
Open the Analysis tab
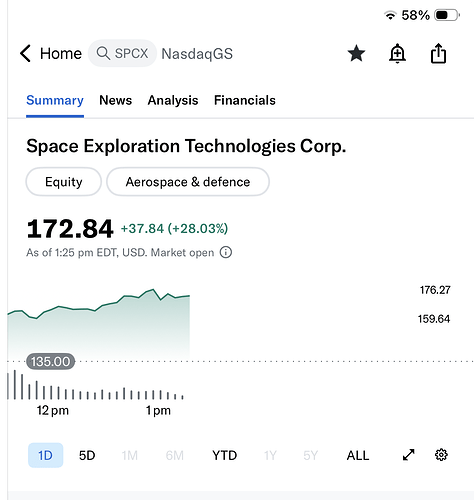tap(173, 100)
